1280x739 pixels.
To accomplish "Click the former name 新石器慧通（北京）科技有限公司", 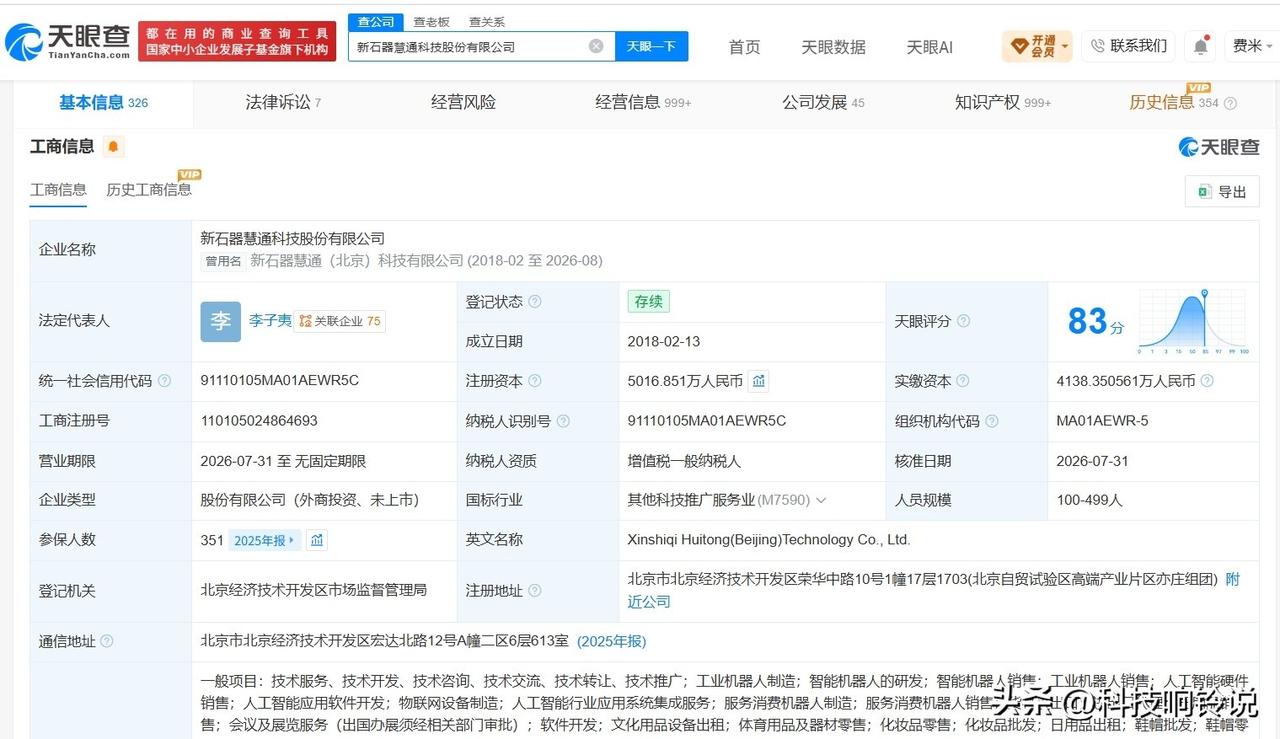I will tap(357, 261).
